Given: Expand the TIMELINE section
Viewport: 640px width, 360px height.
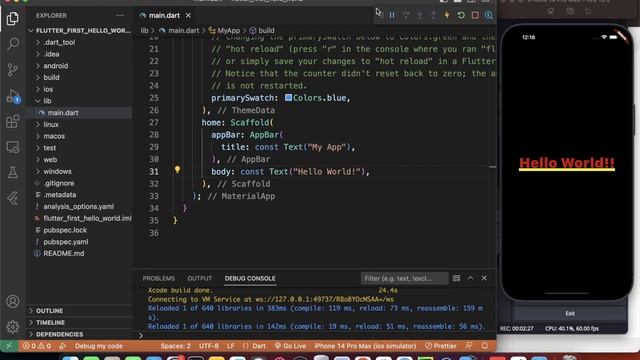Looking at the screenshot, I should 50,322.
